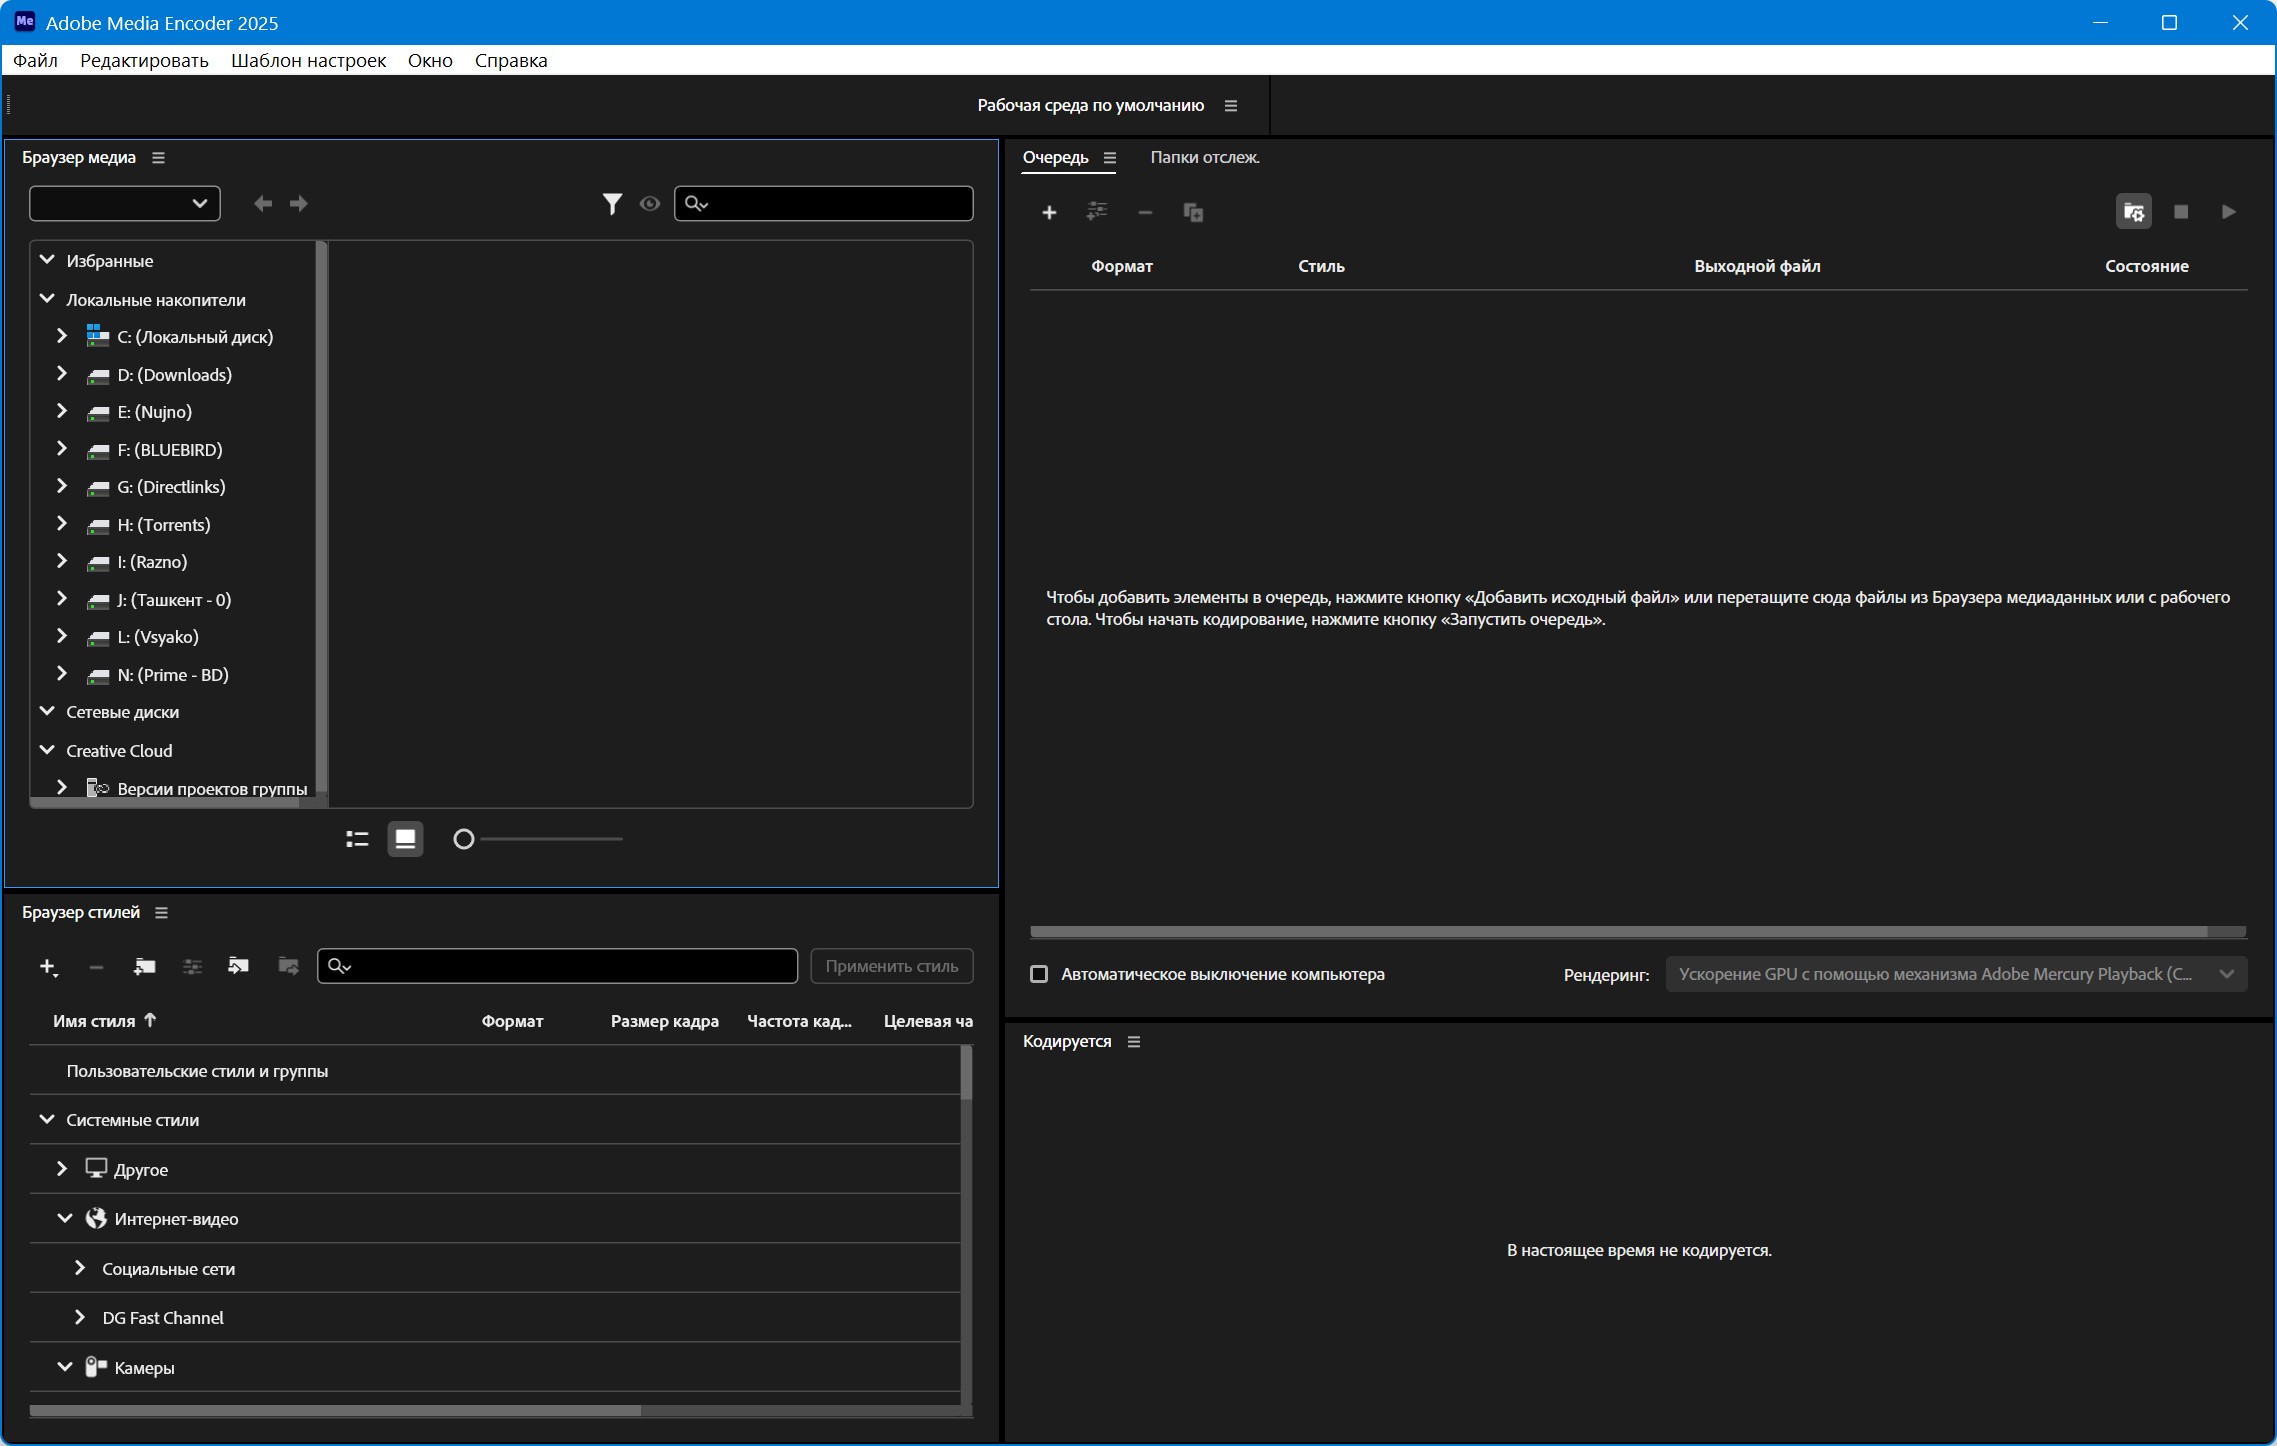
Task: Click the auto-encode watch folders icon
Action: tap(2134, 212)
